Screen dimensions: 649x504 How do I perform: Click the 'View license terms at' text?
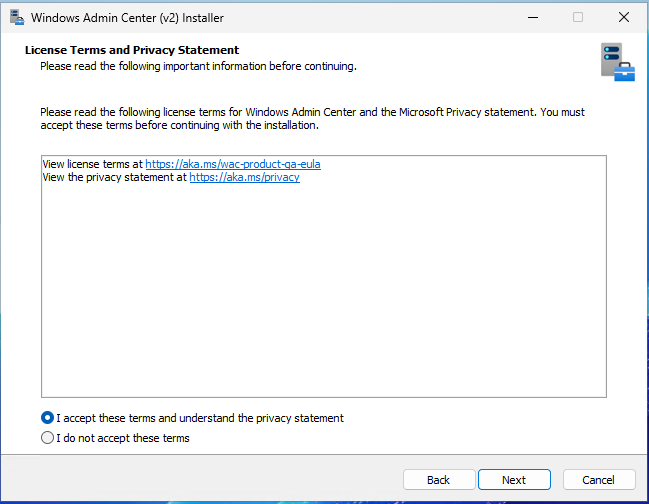pos(93,163)
